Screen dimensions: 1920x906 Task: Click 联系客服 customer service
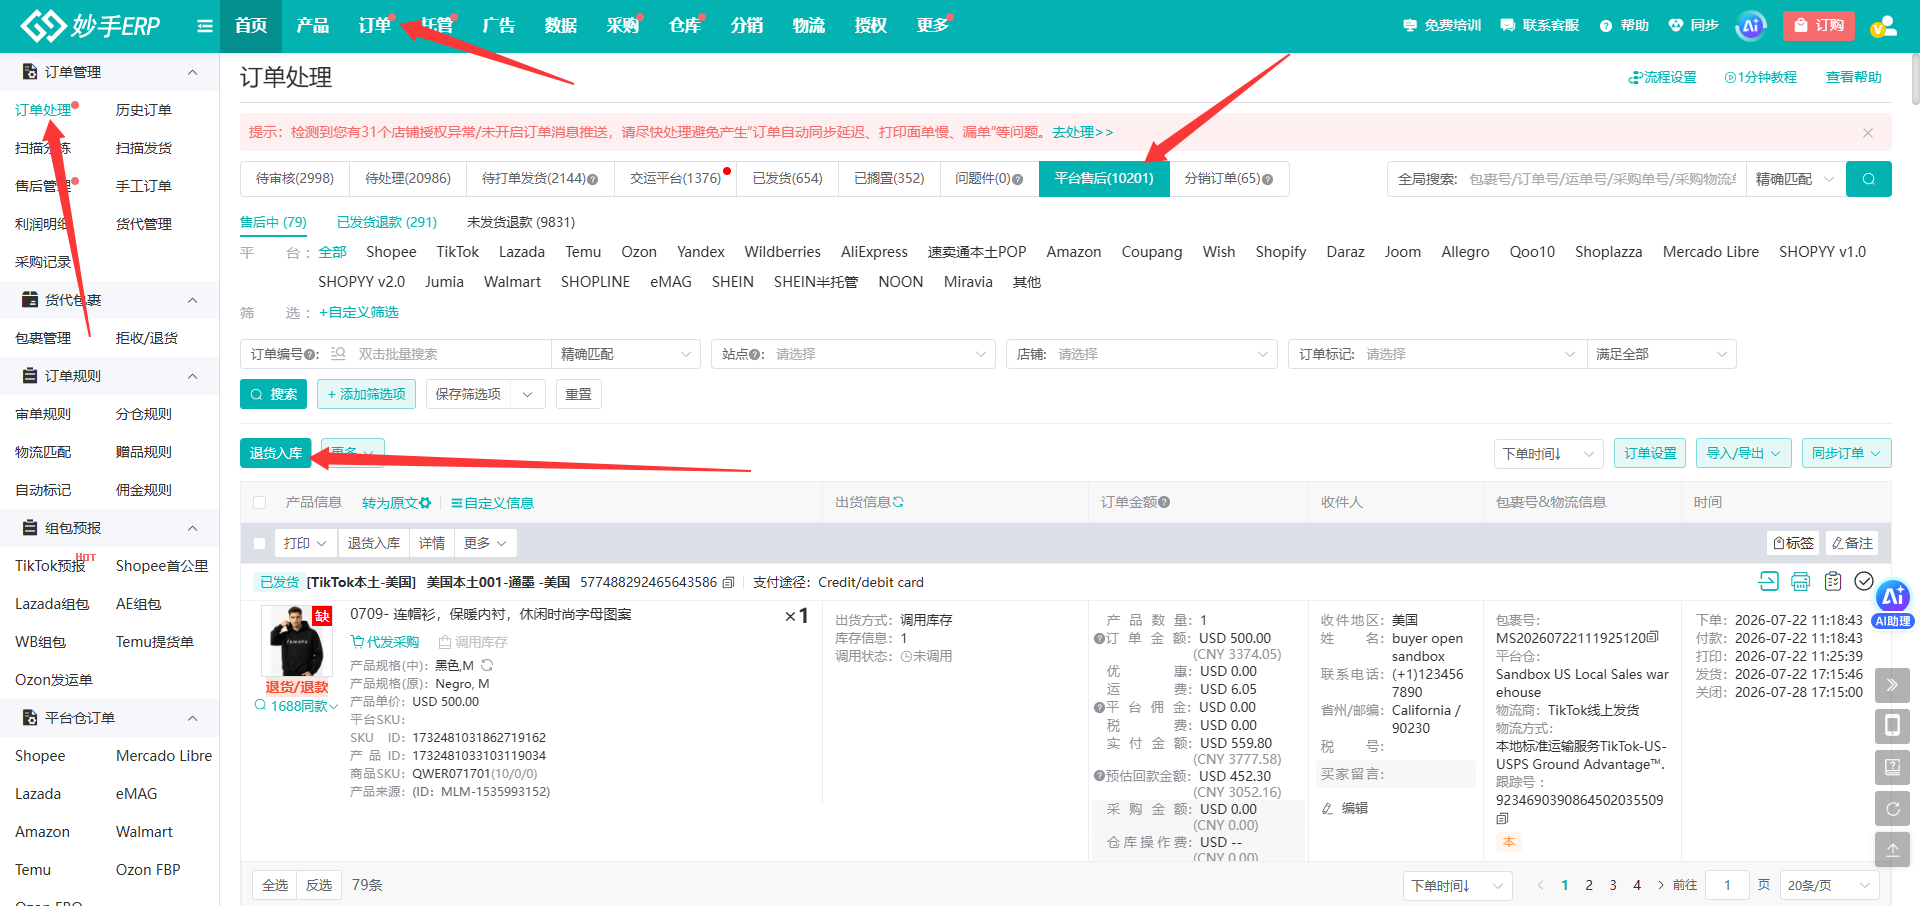coord(1540,26)
